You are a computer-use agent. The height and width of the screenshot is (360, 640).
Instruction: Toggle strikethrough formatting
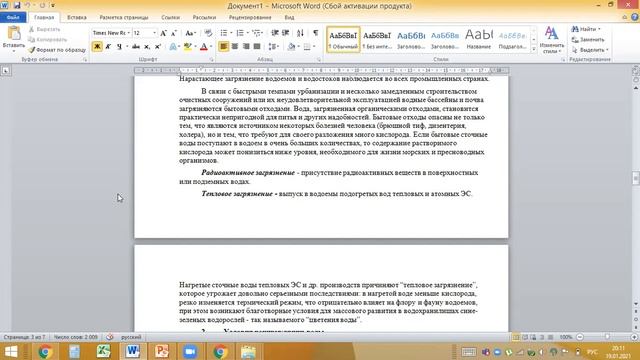(136, 47)
